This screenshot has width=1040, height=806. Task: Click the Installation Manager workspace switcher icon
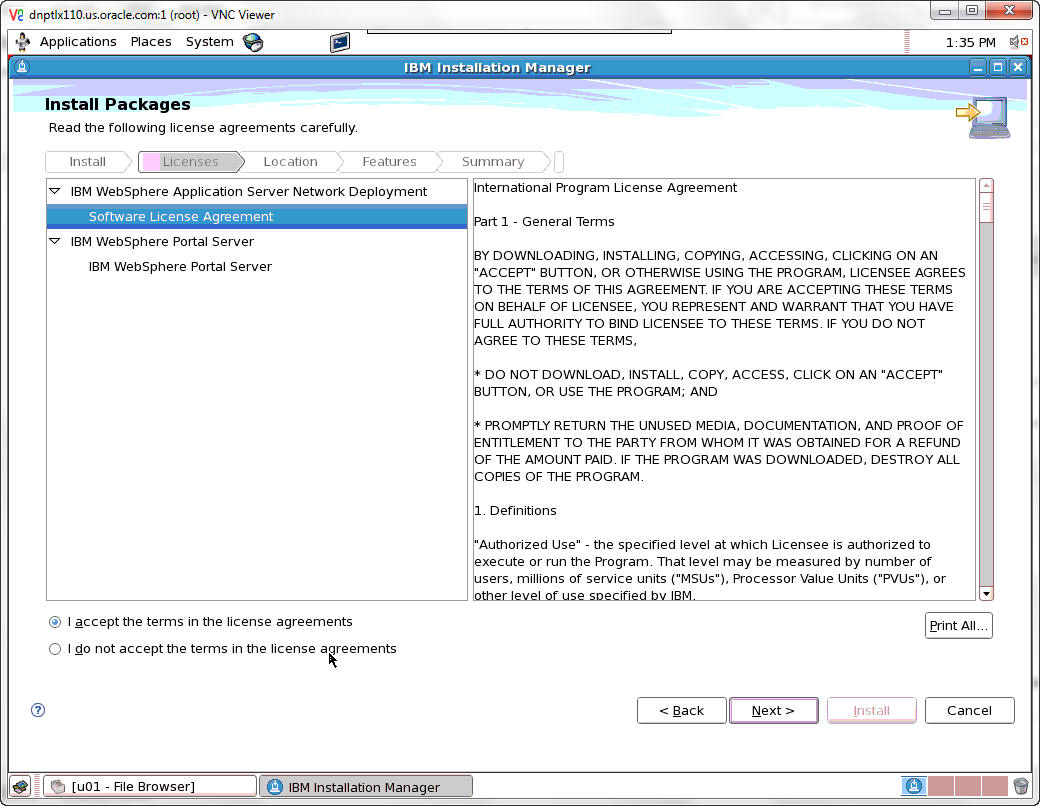pos(913,786)
